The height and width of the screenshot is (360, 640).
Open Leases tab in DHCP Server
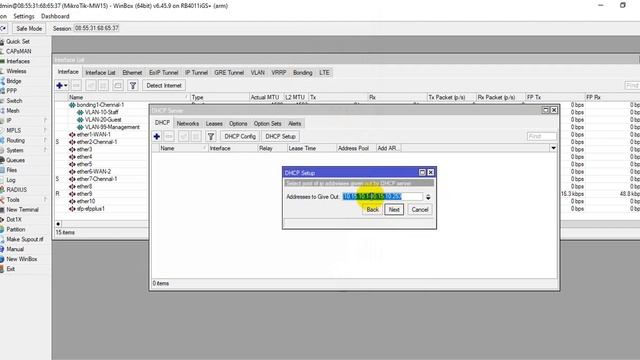(214, 124)
